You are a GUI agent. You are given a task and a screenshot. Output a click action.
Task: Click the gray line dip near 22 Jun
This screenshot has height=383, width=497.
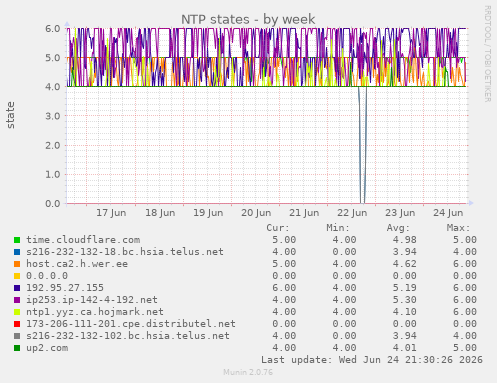363,145
